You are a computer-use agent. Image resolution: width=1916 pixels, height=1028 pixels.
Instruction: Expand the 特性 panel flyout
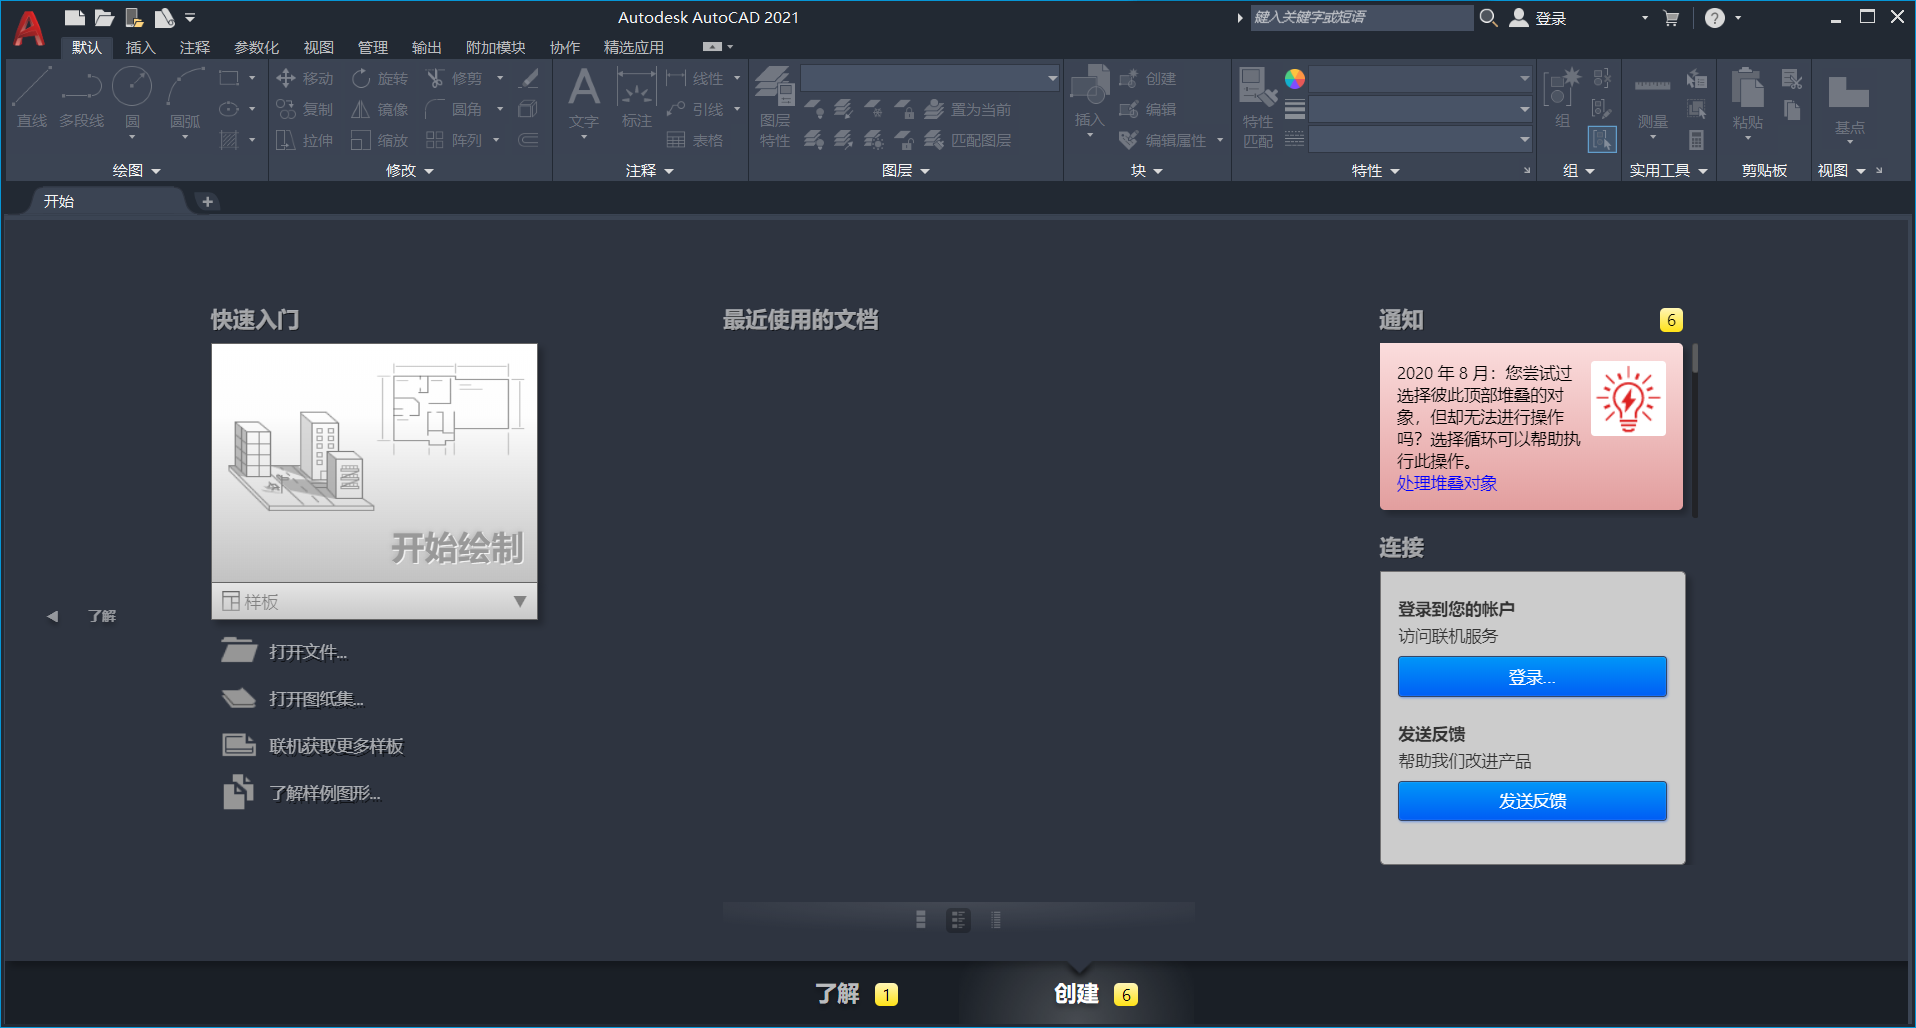[x=1376, y=171]
